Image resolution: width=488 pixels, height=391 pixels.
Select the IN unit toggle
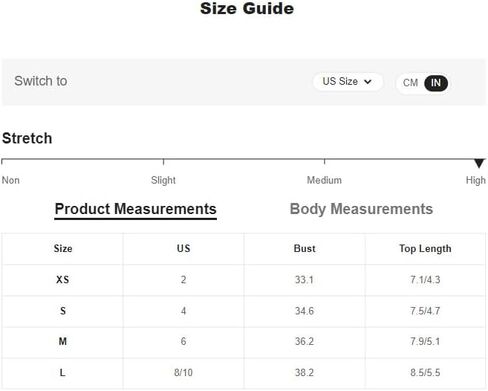pos(436,83)
